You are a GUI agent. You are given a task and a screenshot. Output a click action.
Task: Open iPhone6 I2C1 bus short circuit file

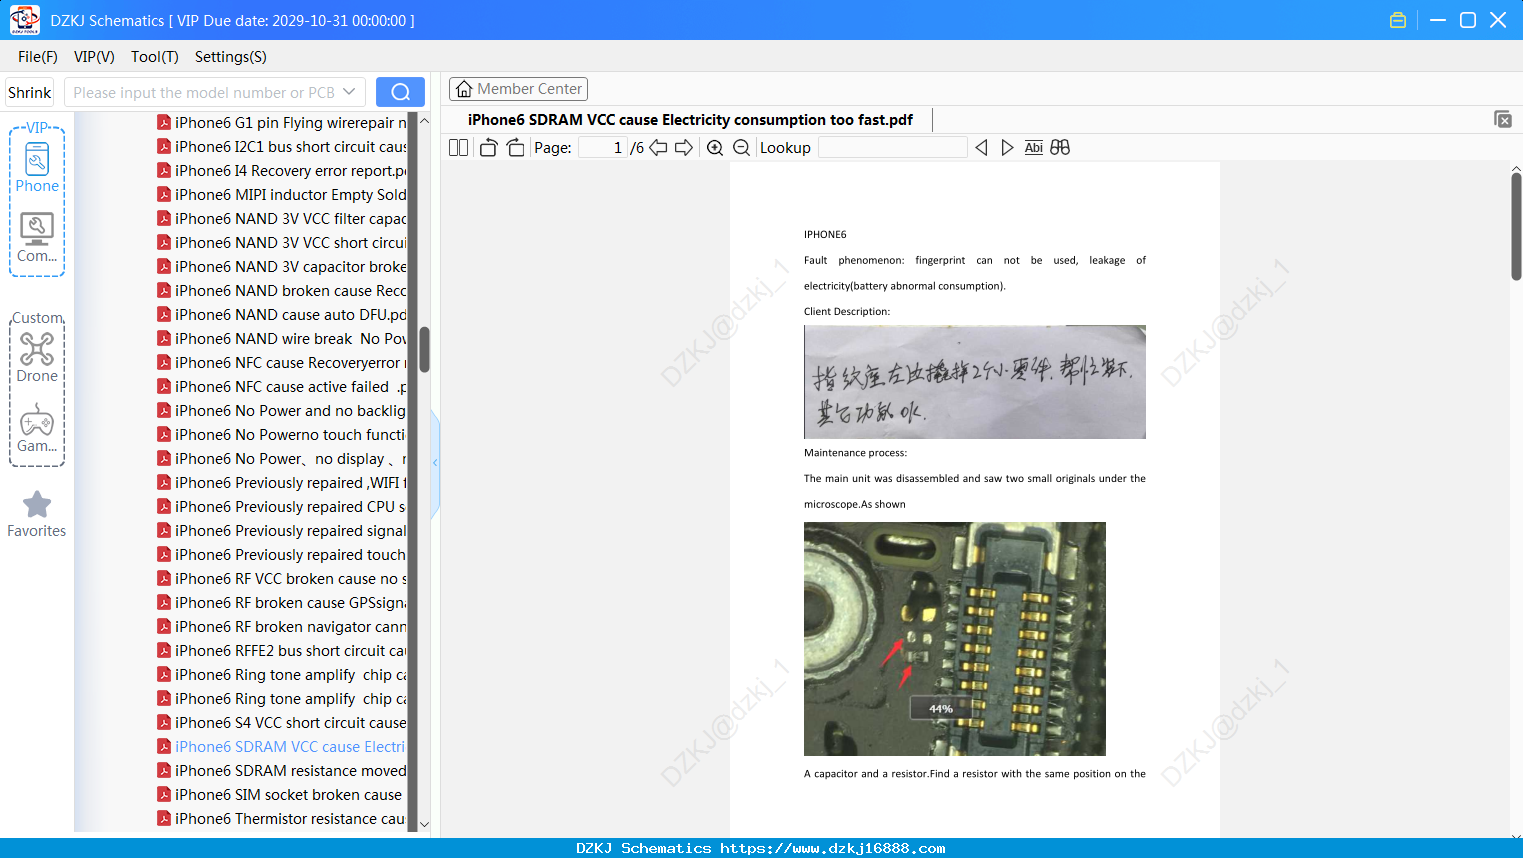[282, 147]
